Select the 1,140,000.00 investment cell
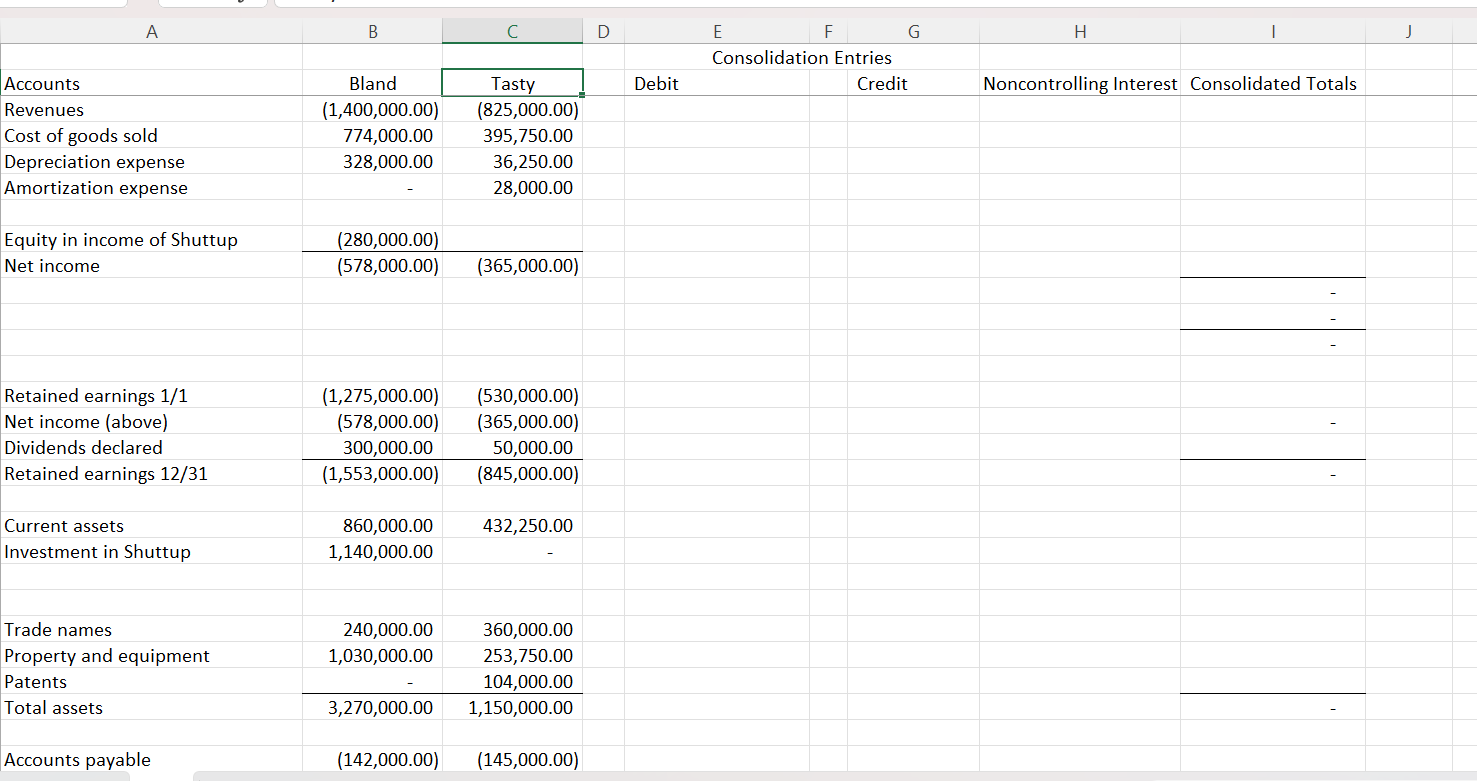This screenshot has width=1477, height=781. click(x=373, y=552)
